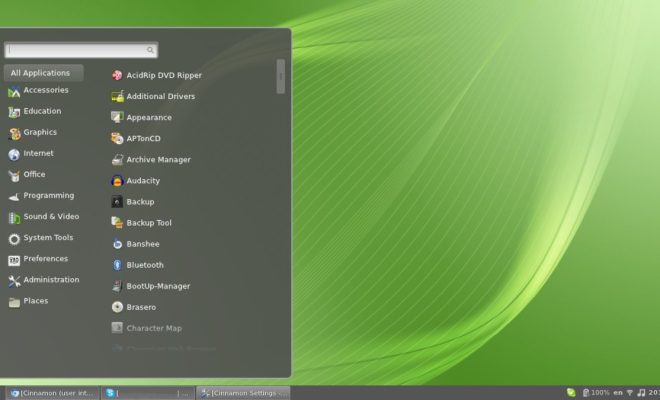Screen dimensions: 660x400
Task: Show All Applications list
Action: (x=44, y=73)
